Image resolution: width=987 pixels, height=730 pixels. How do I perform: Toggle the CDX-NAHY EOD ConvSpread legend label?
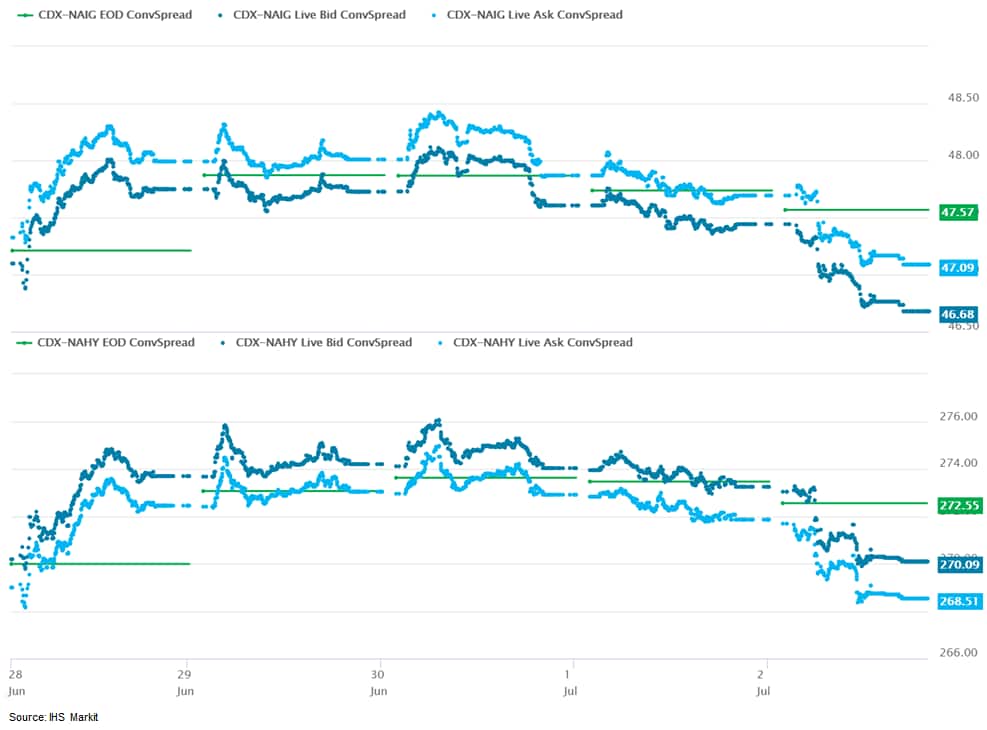(x=114, y=342)
